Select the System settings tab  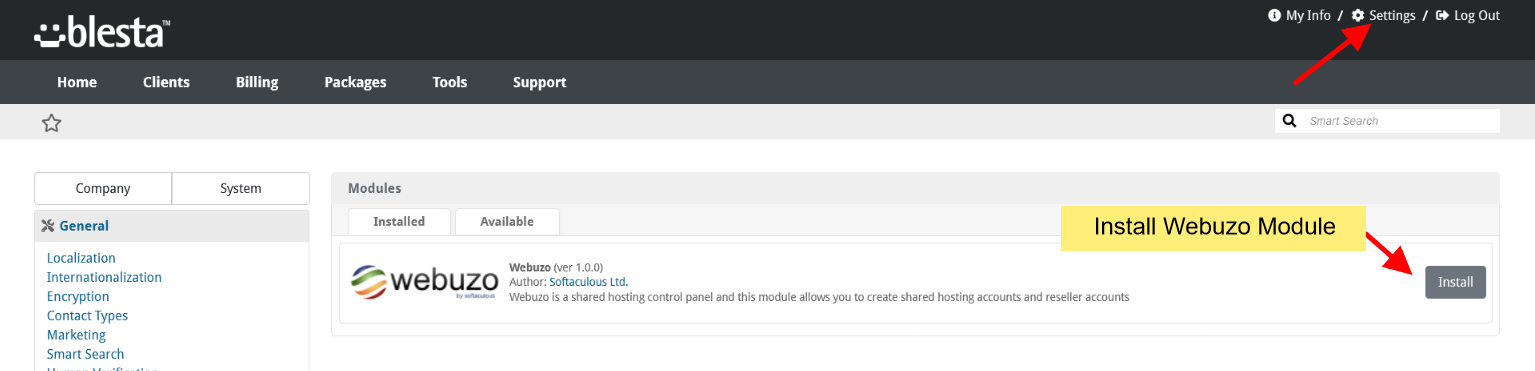point(241,188)
